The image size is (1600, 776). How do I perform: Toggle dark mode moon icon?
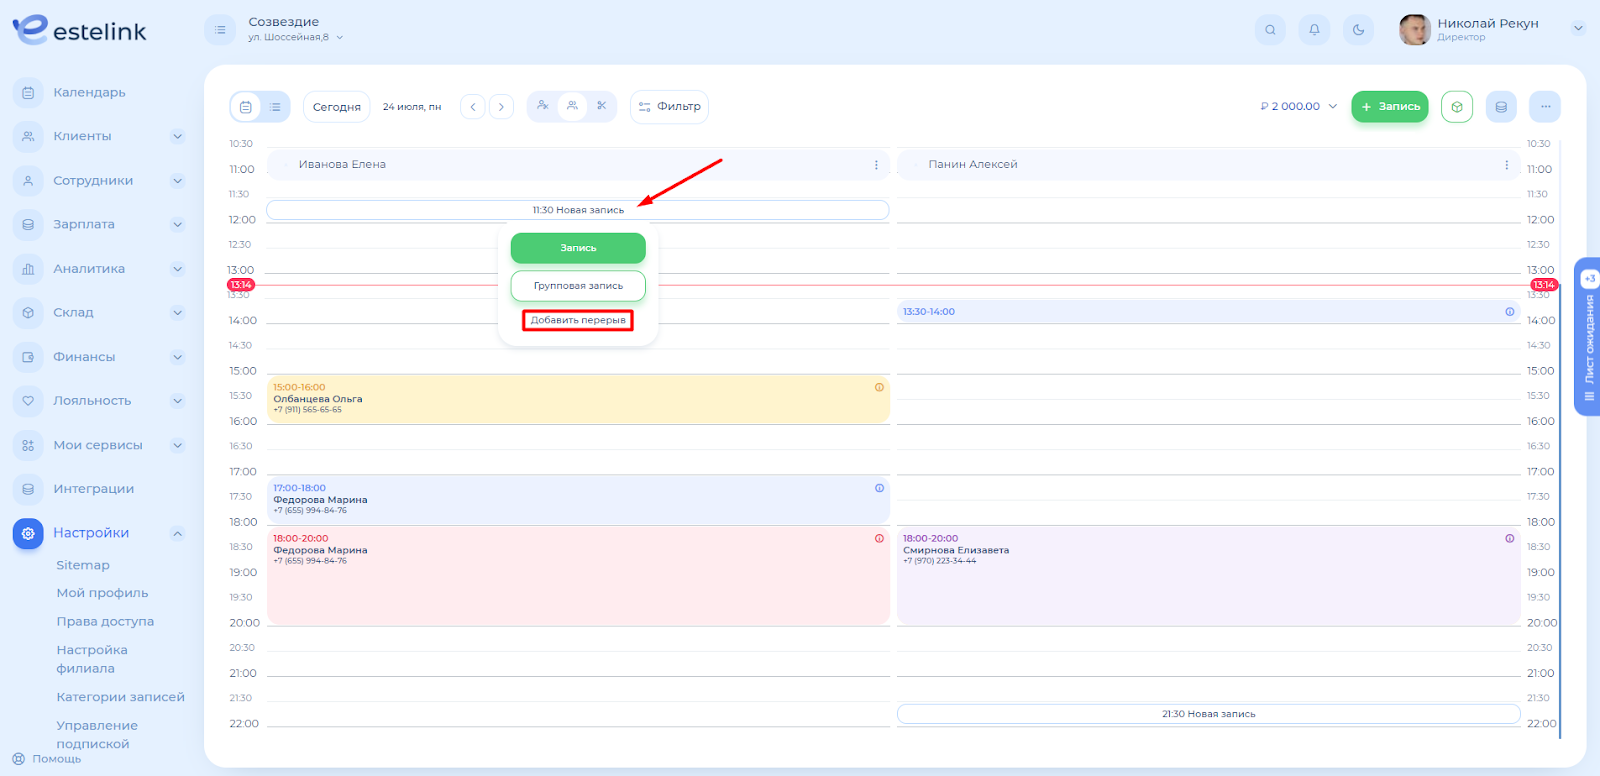coord(1358,30)
